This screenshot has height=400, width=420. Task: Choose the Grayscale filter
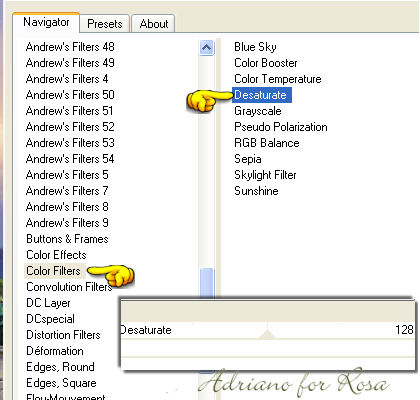coord(258,111)
